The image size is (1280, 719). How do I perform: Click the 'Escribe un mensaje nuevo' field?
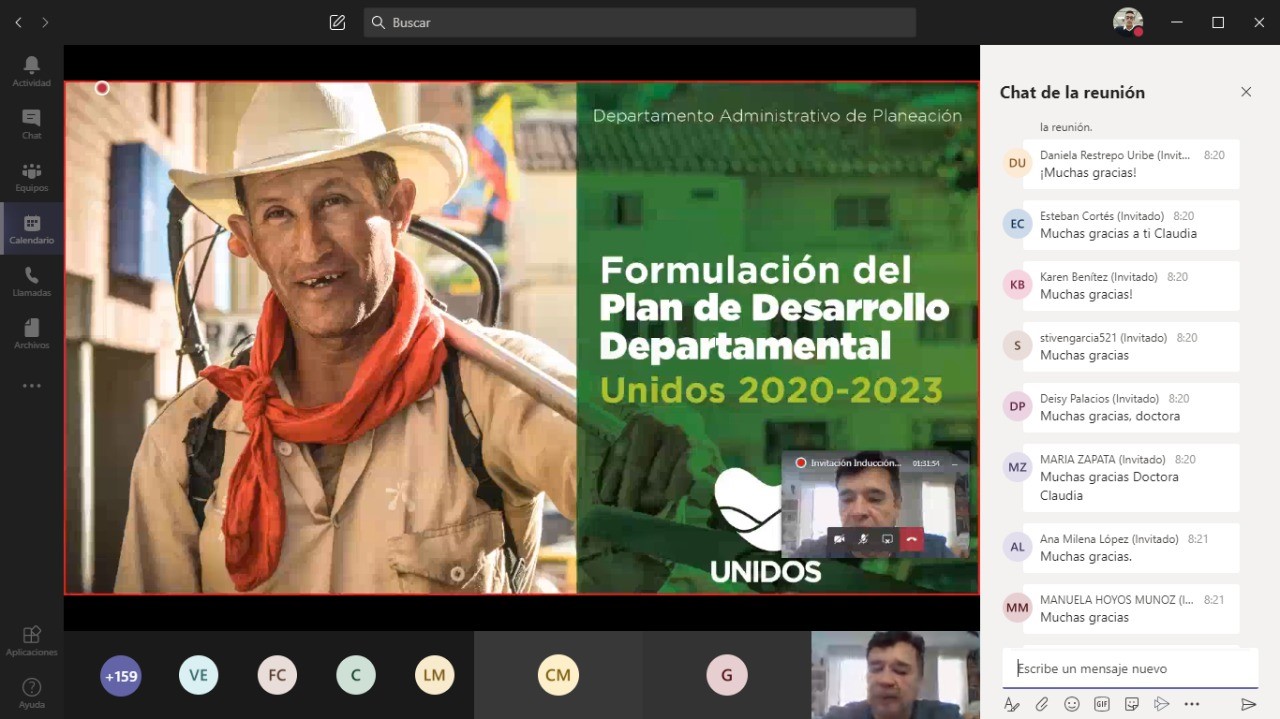1130,668
